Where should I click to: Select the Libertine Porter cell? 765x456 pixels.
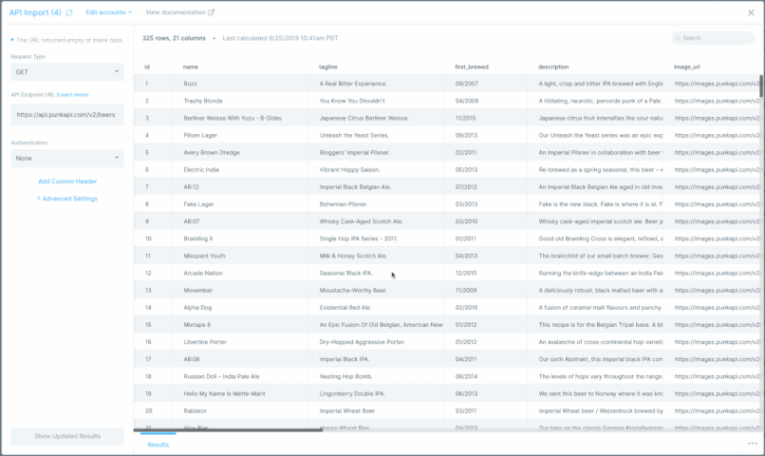(x=240, y=342)
